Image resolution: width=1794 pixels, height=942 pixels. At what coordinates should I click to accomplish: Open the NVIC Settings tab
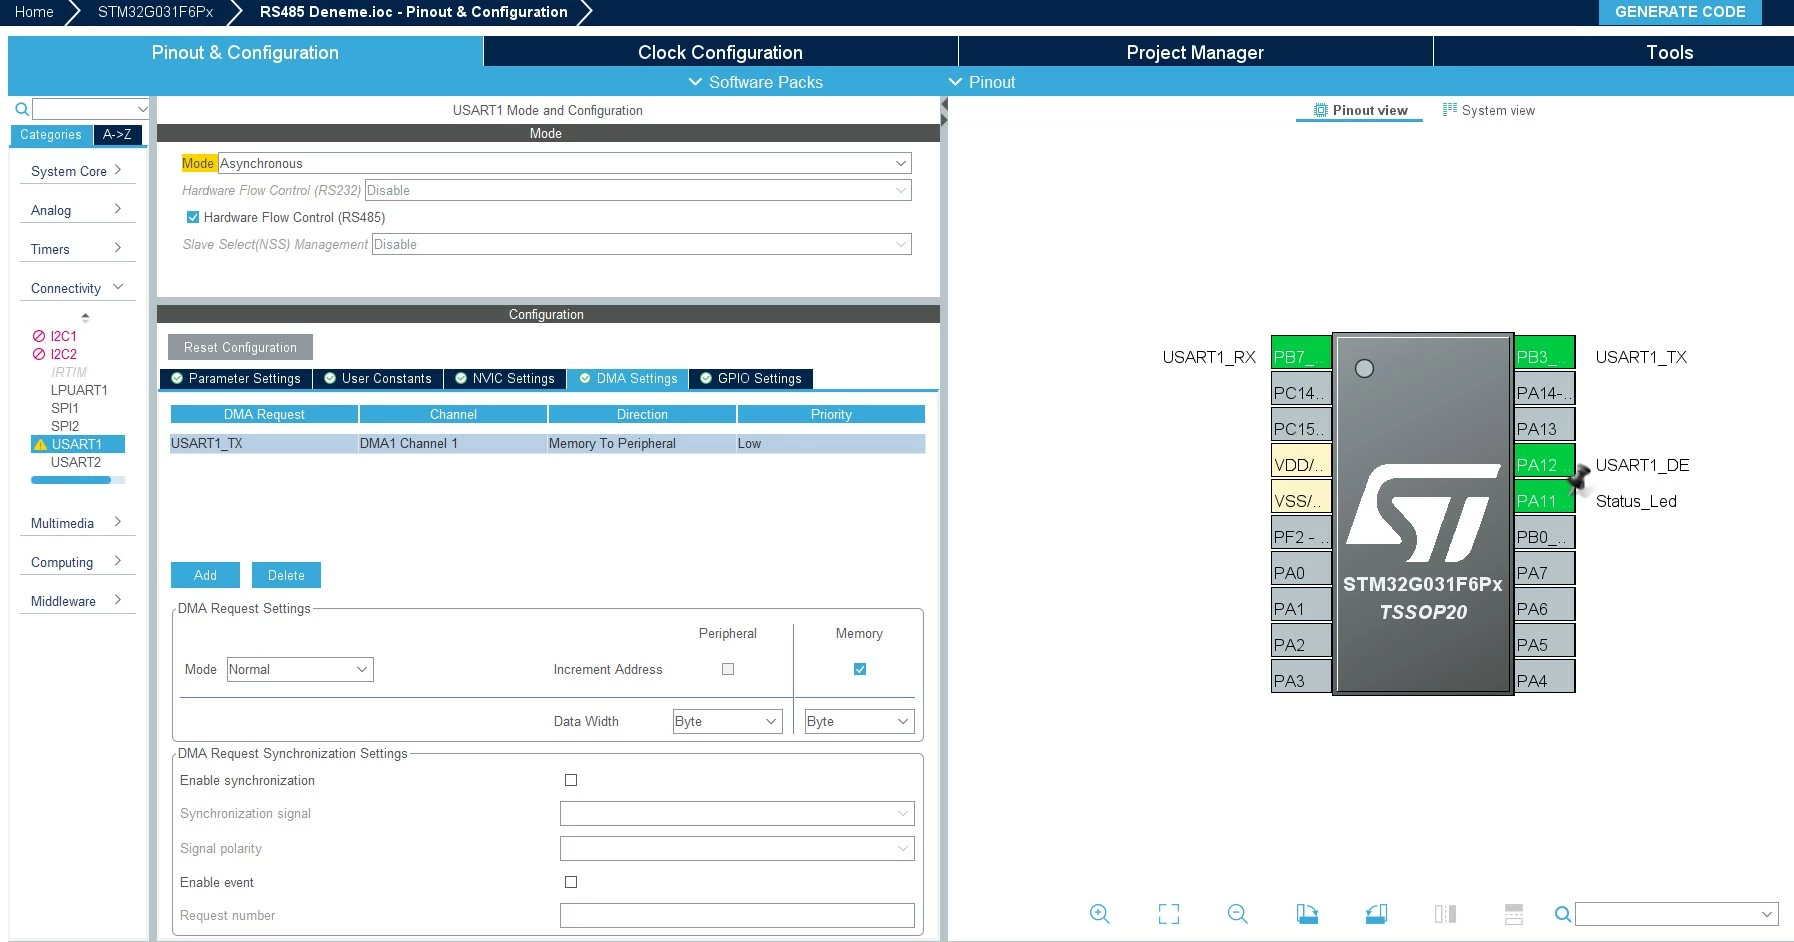pyautogui.click(x=505, y=379)
